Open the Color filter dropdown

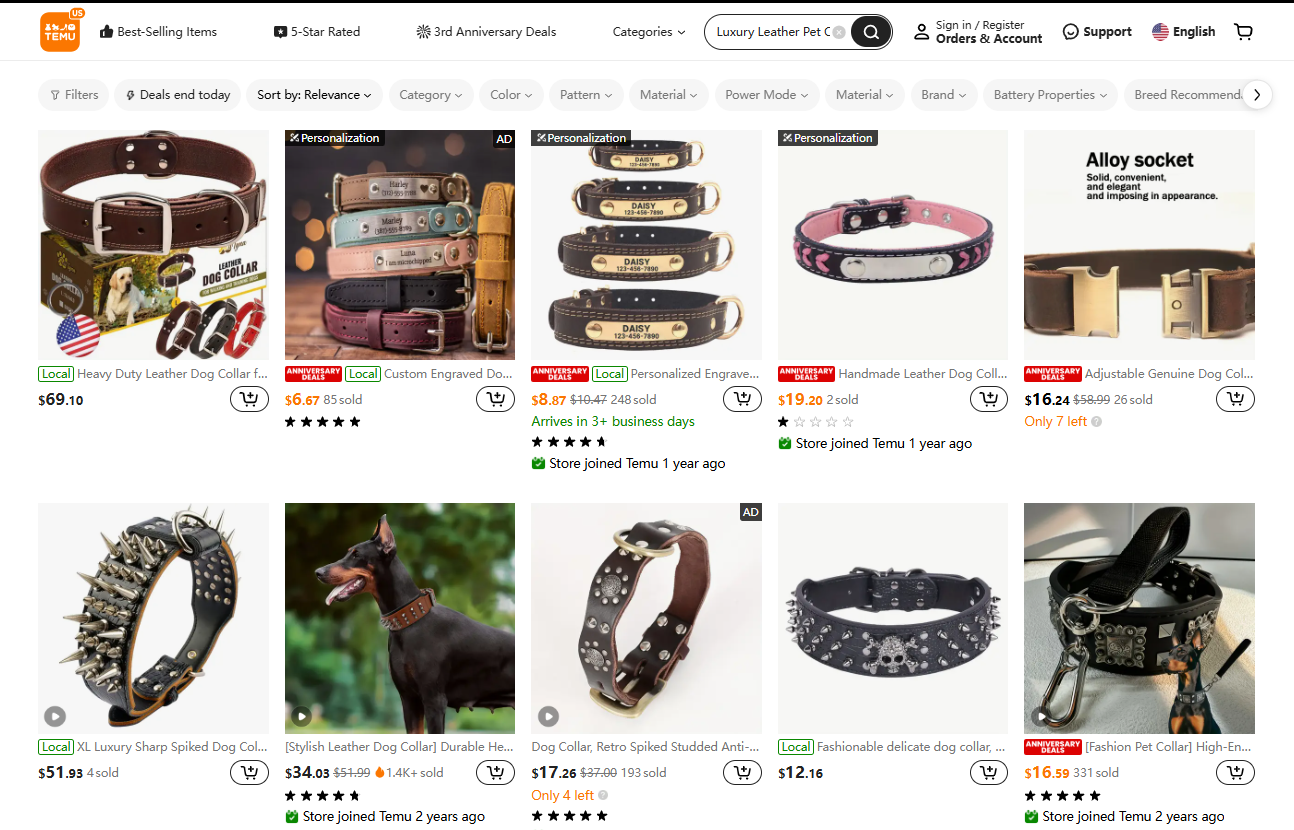pos(511,94)
